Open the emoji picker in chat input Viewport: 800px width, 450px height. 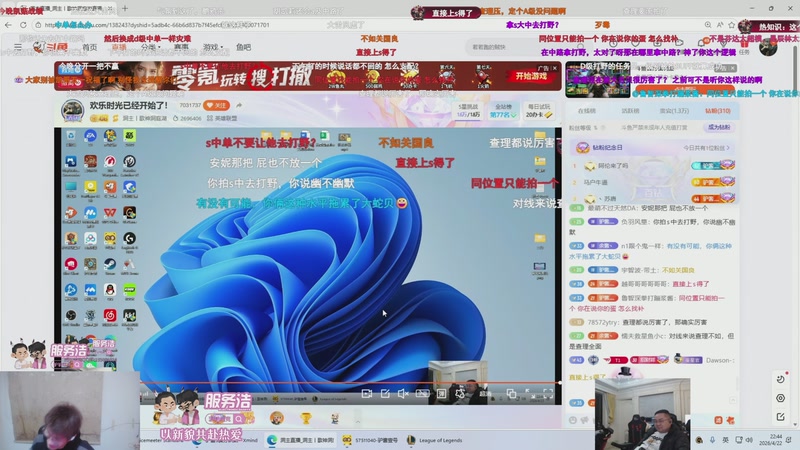[x=573, y=420]
